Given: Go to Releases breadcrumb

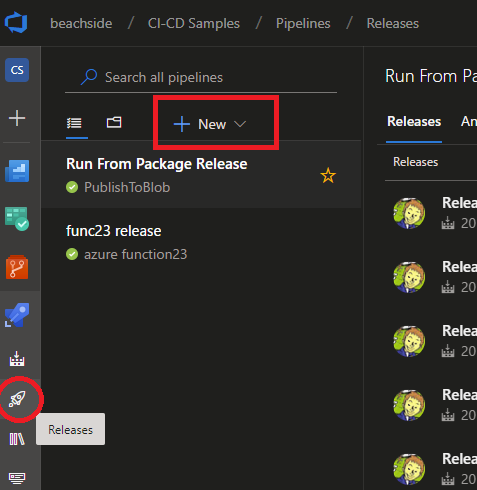Looking at the screenshot, I should 393,23.
